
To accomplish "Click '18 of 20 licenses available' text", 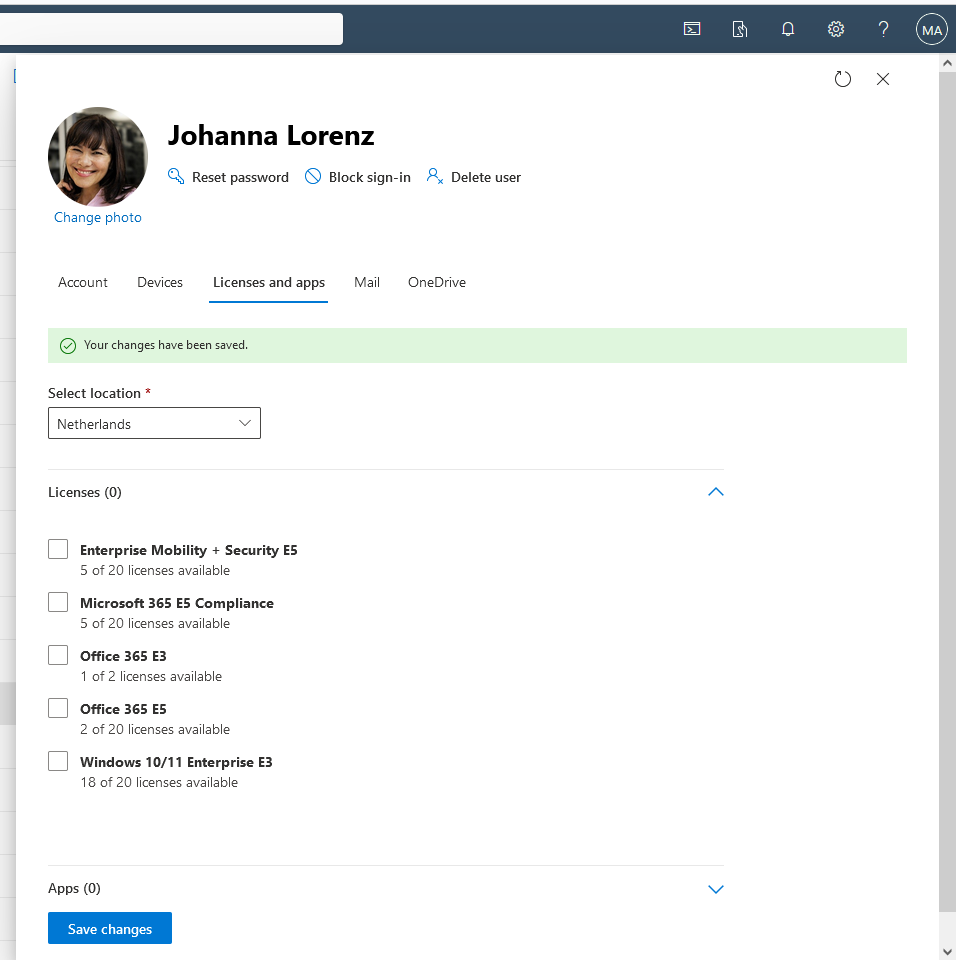I will click(x=159, y=782).
